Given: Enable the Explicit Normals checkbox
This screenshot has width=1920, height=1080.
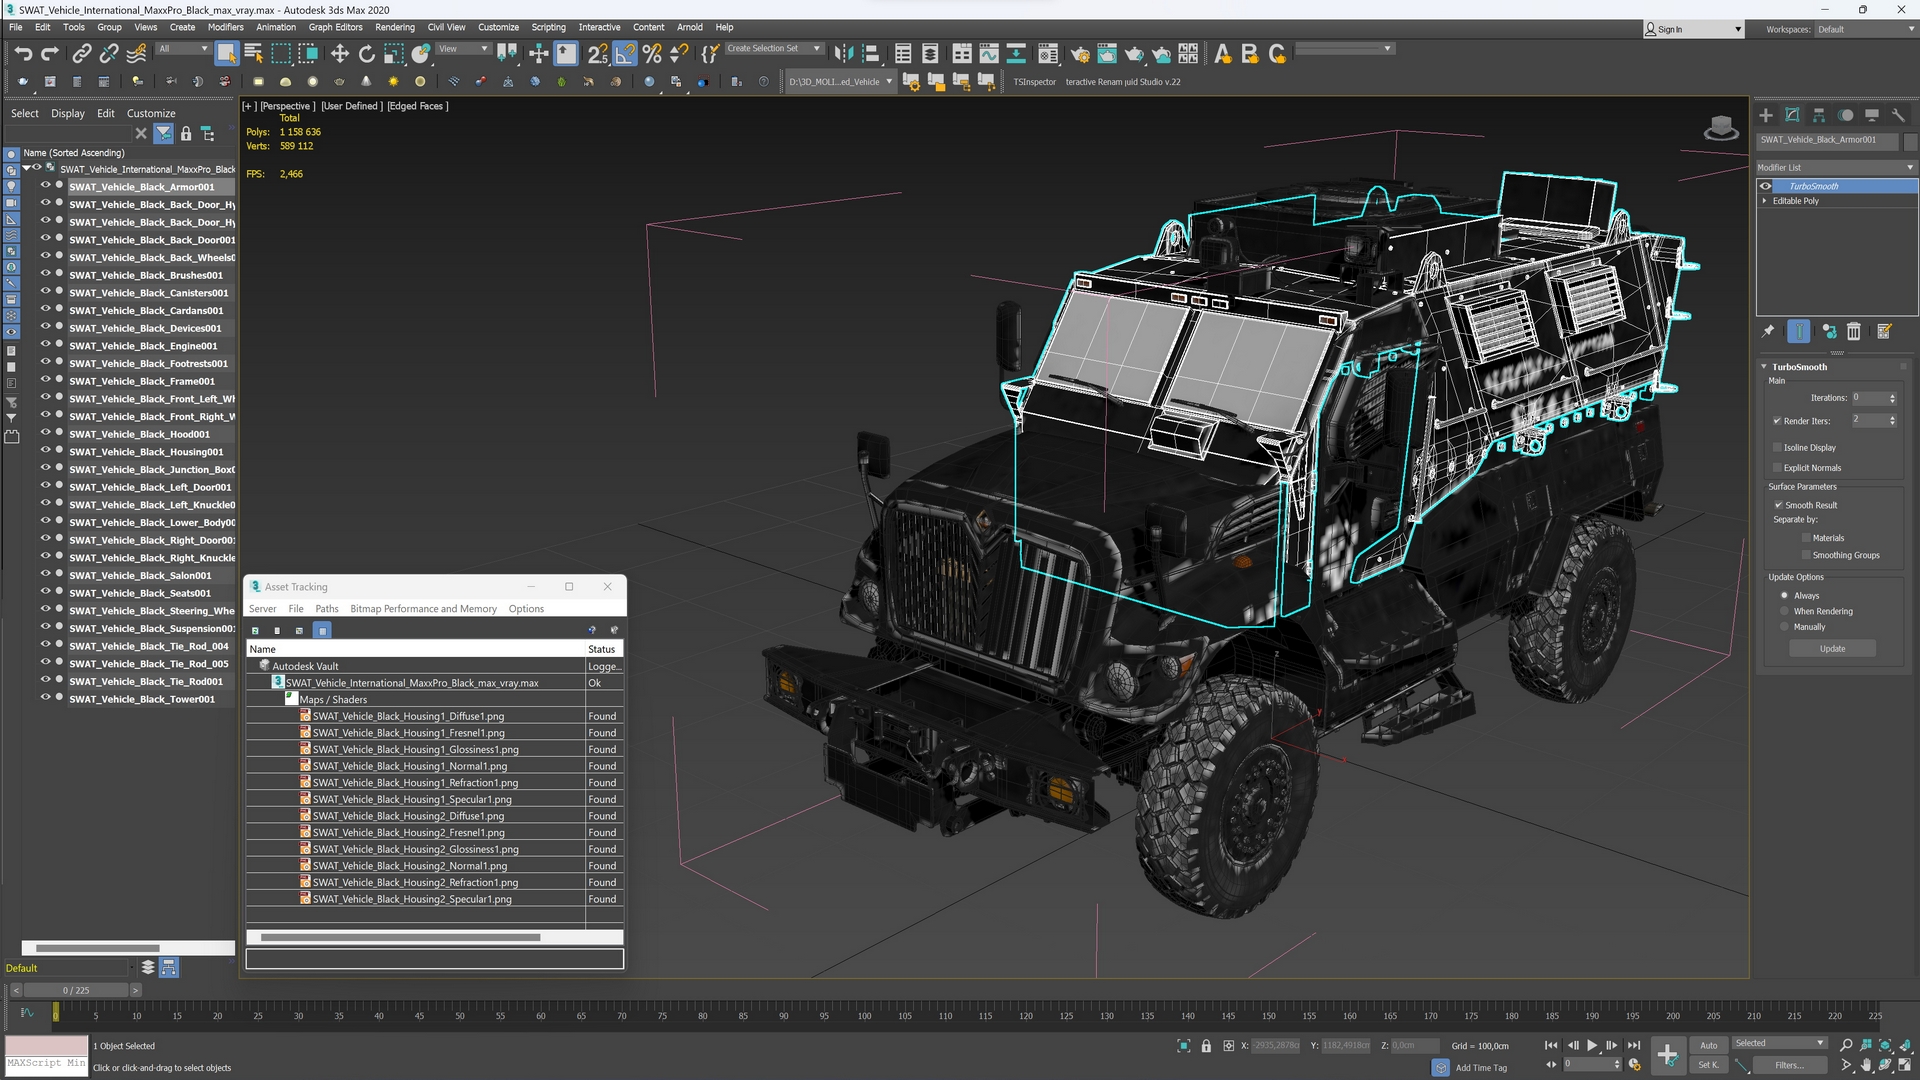Looking at the screenshot, I should (1778, 467).
